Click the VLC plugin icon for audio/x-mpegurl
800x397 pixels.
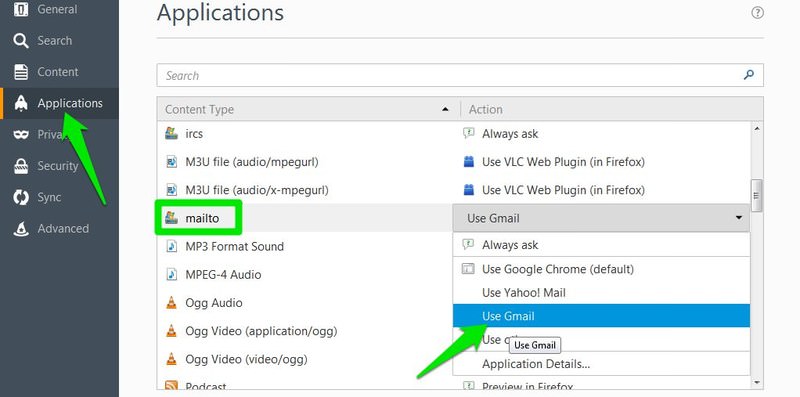(468, 190)
